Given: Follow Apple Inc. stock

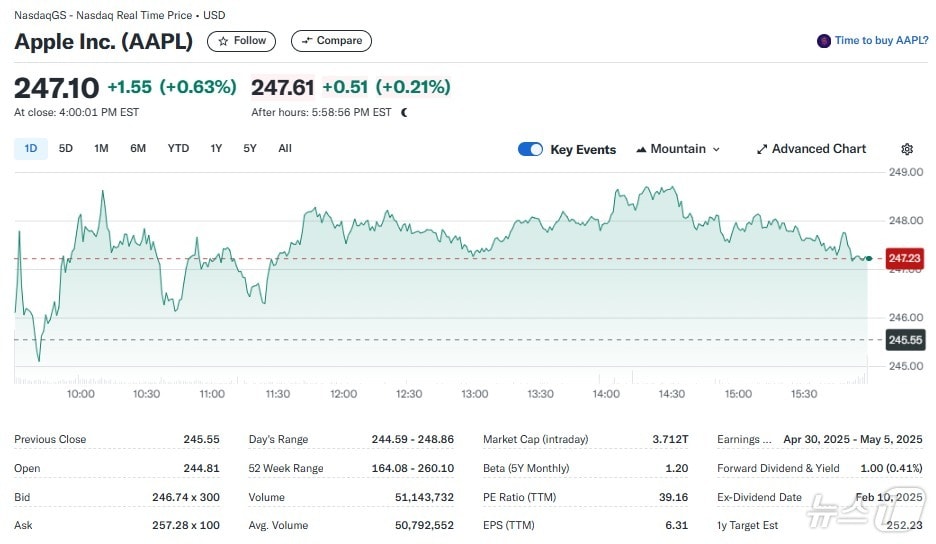Looking at the screenshot, I should pyautogui.click(x=242, y=41).
